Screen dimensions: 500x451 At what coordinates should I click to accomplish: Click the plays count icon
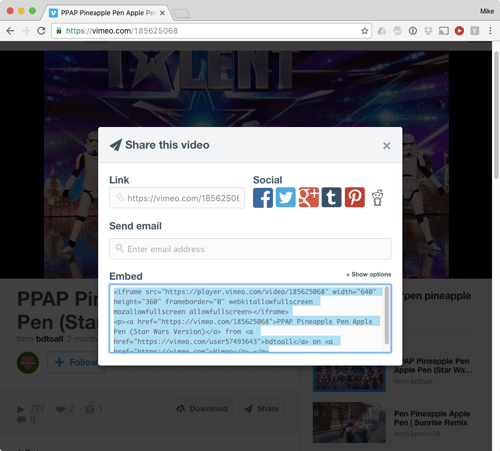(21, 409)
